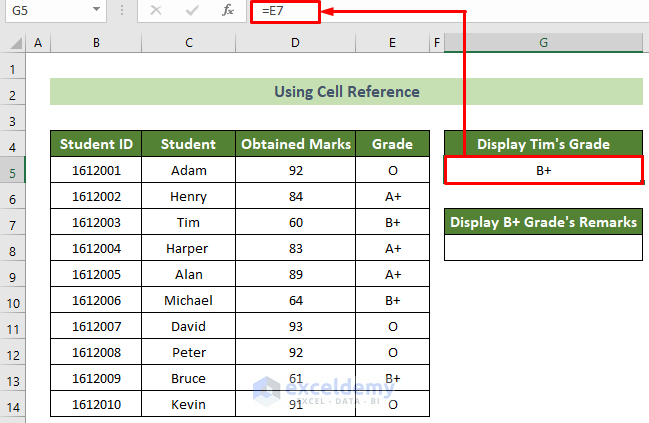Select the cell containing David
Screen dimensions: 649x423
(x=188, y=326)
